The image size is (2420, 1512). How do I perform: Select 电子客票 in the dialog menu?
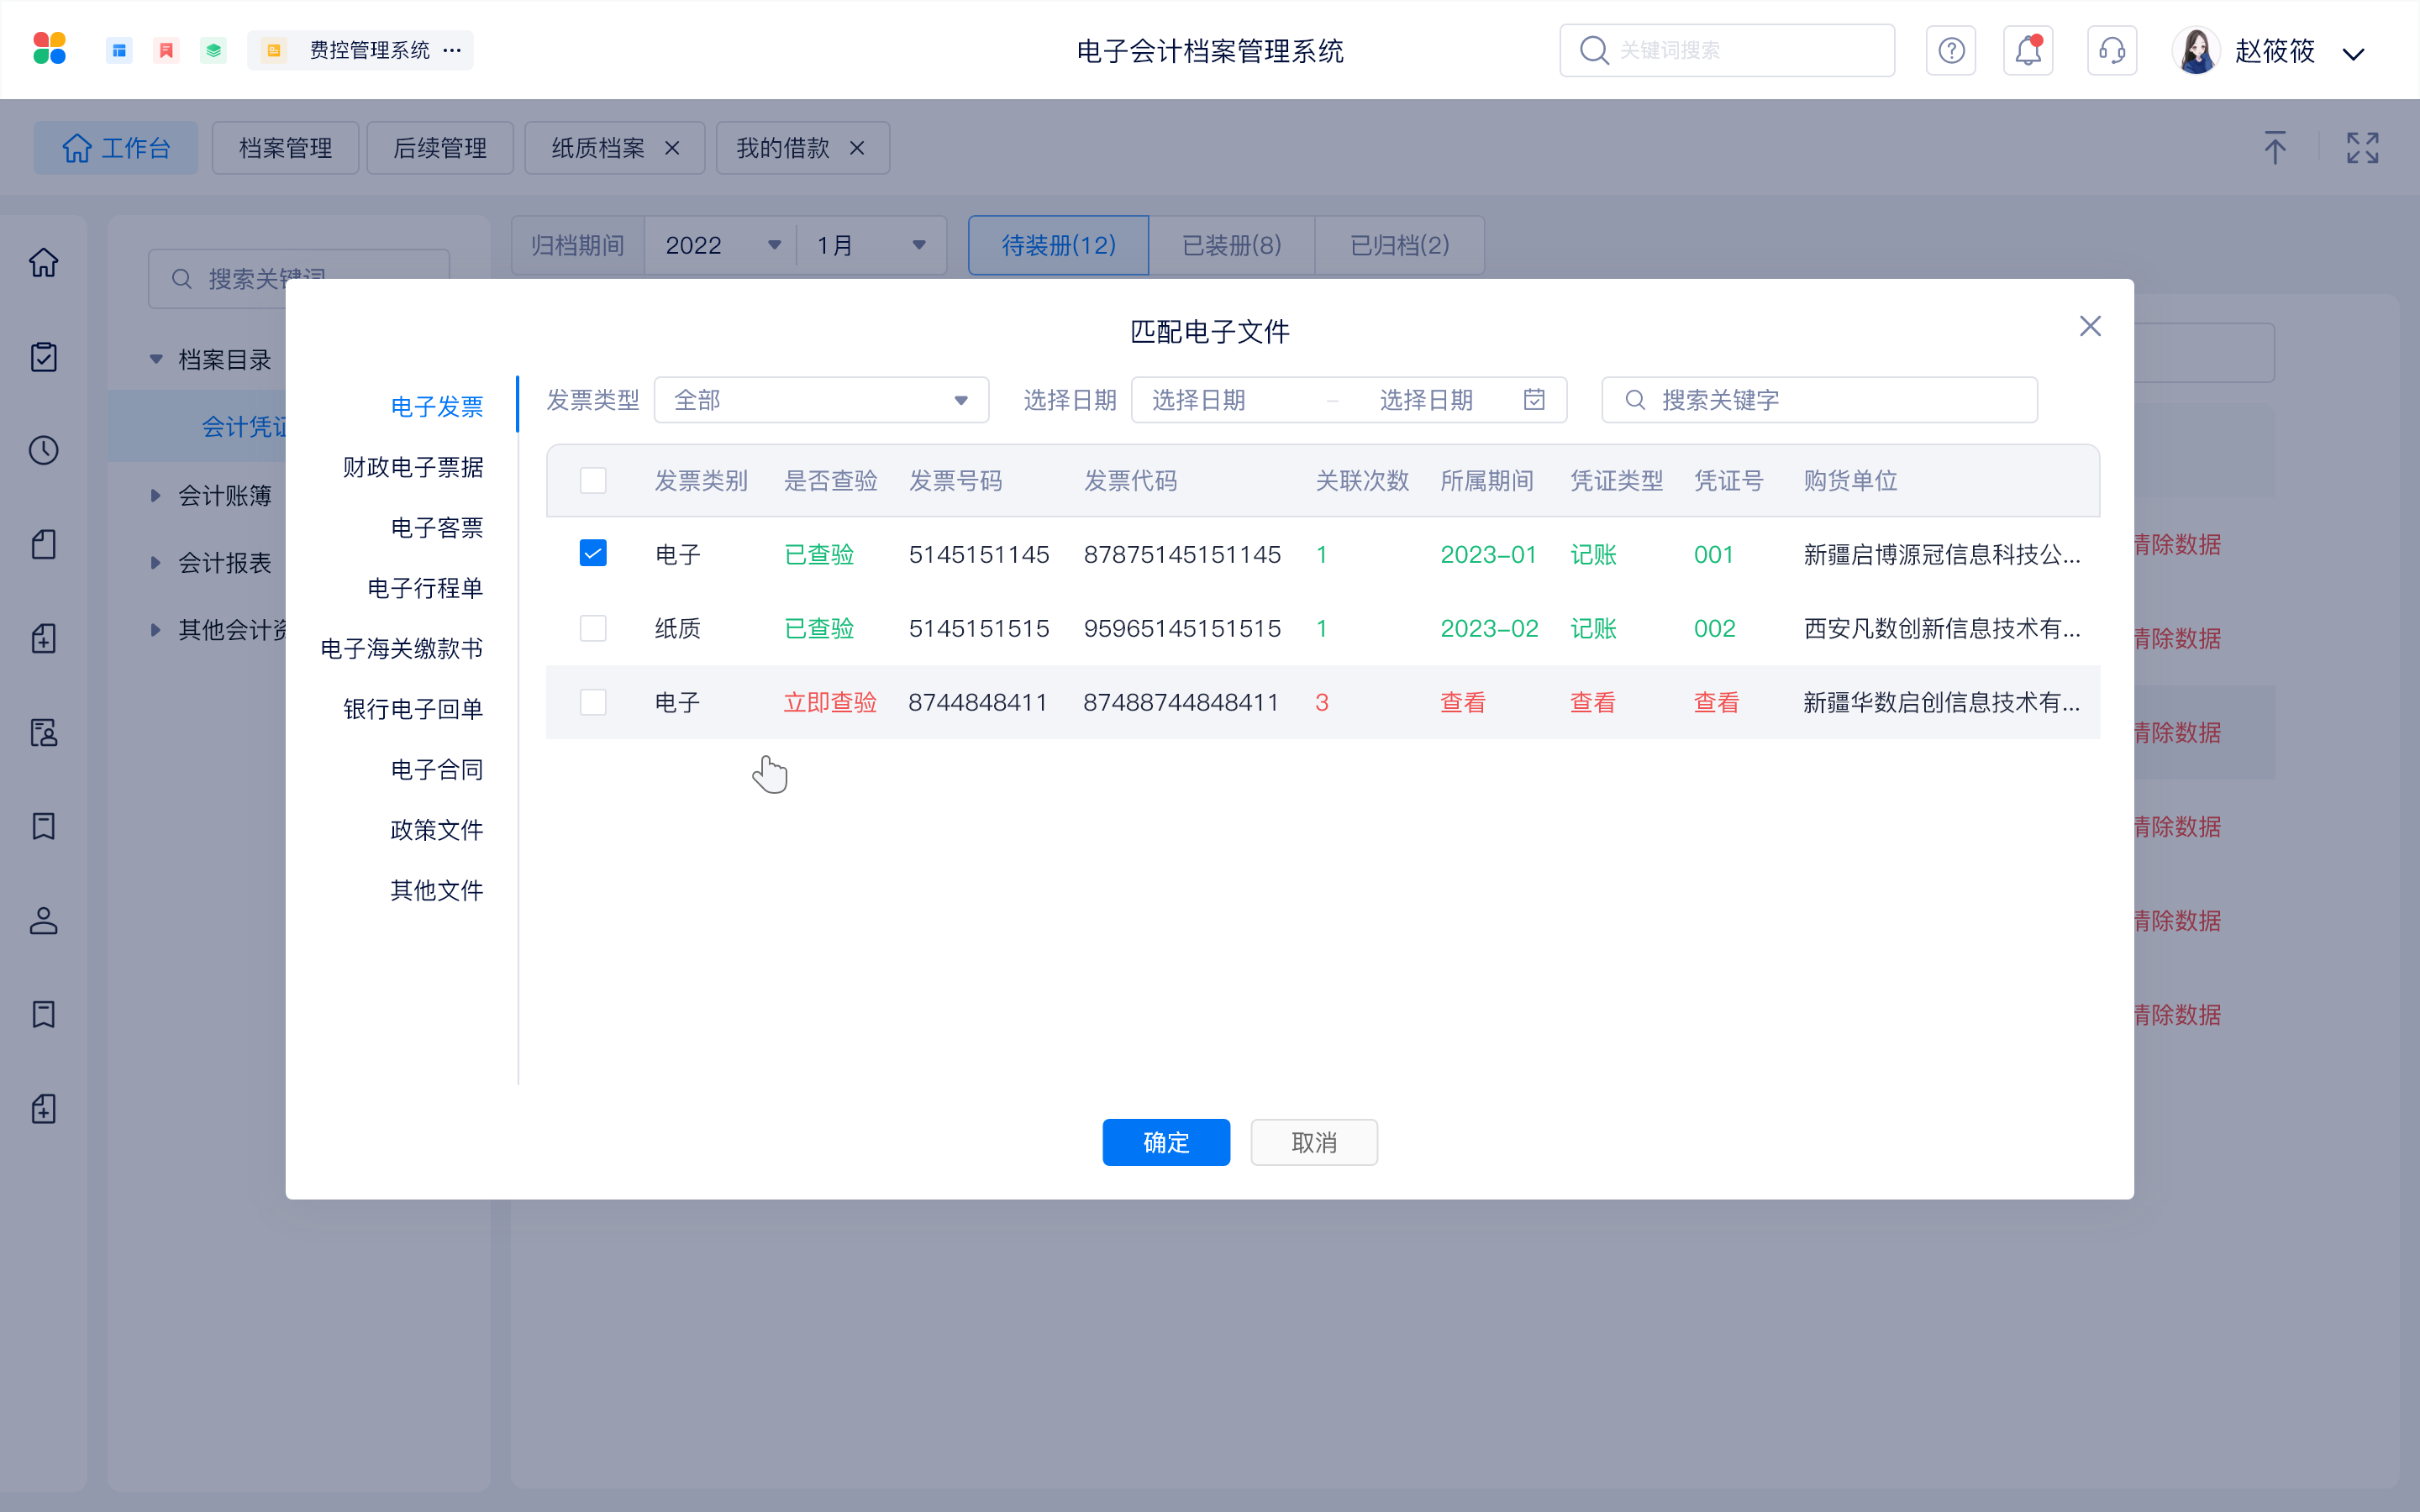(x=437, y=527)
